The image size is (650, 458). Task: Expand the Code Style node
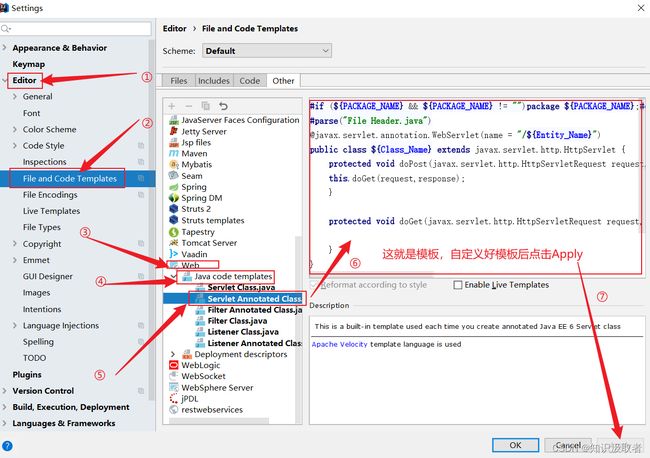(x=15, y=145)
